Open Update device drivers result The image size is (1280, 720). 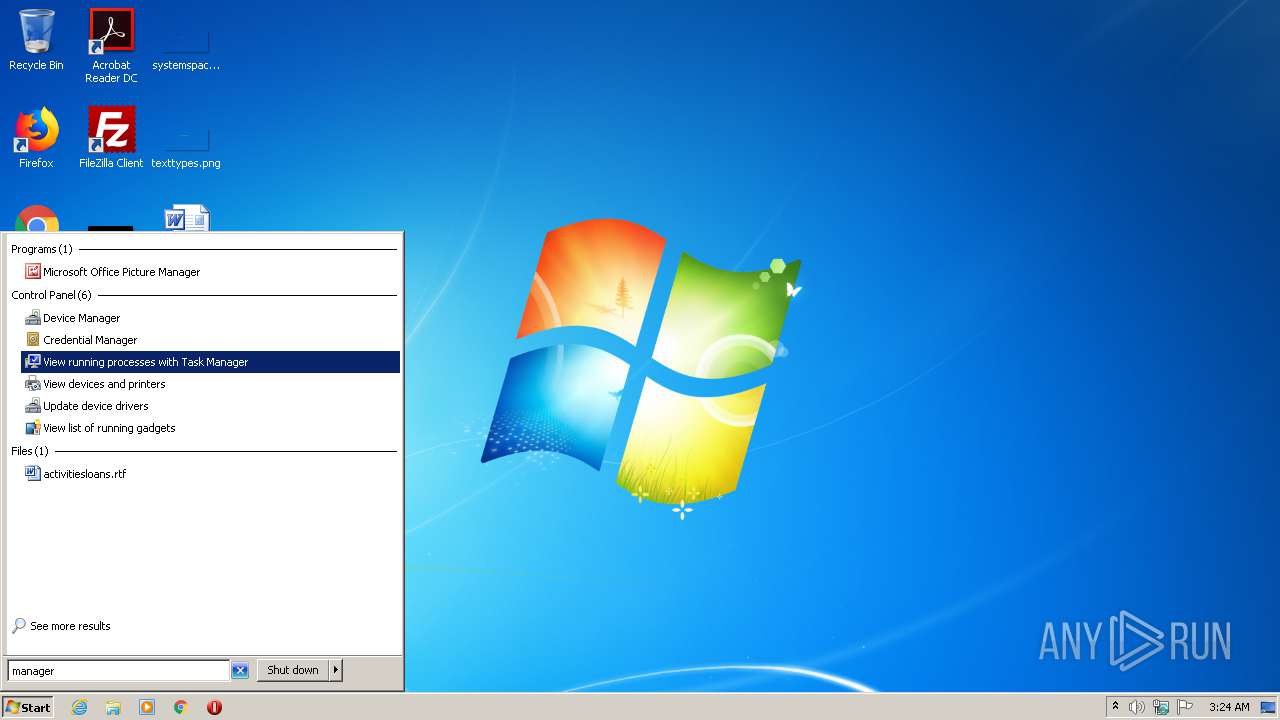click(x=211, y=406)
